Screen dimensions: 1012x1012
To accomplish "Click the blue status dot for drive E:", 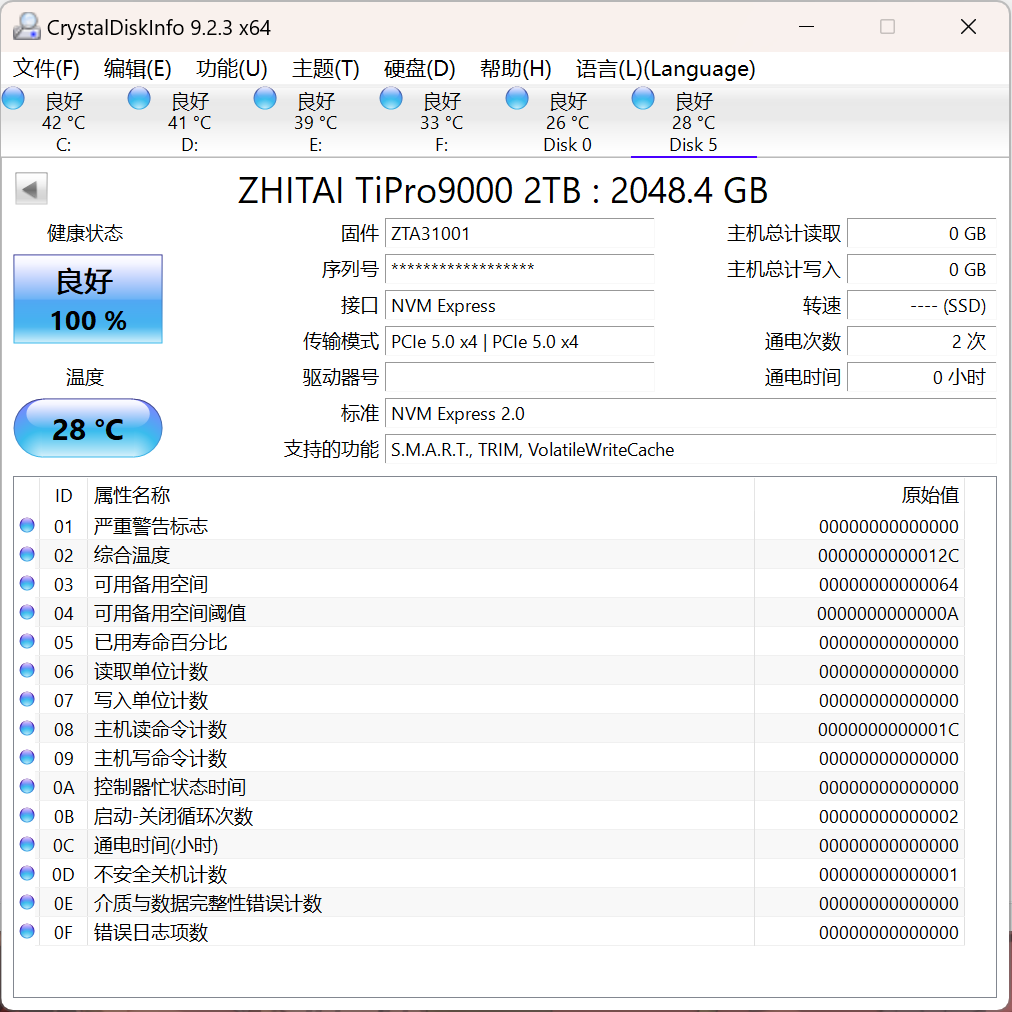I will [264, 98].
